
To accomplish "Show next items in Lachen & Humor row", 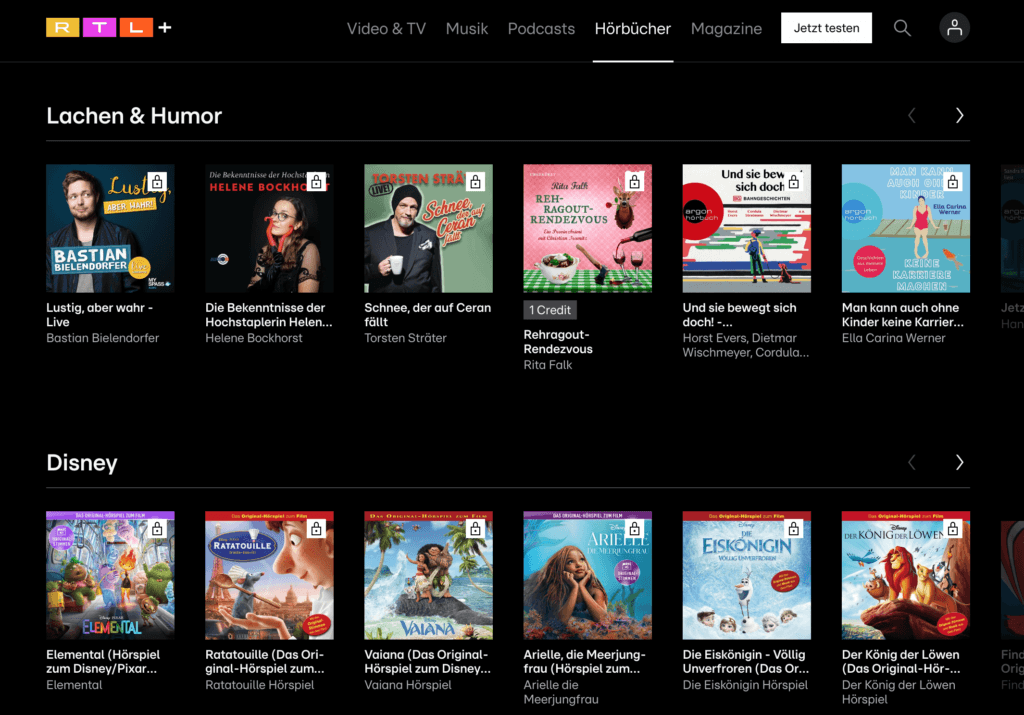I will (959, 116).
